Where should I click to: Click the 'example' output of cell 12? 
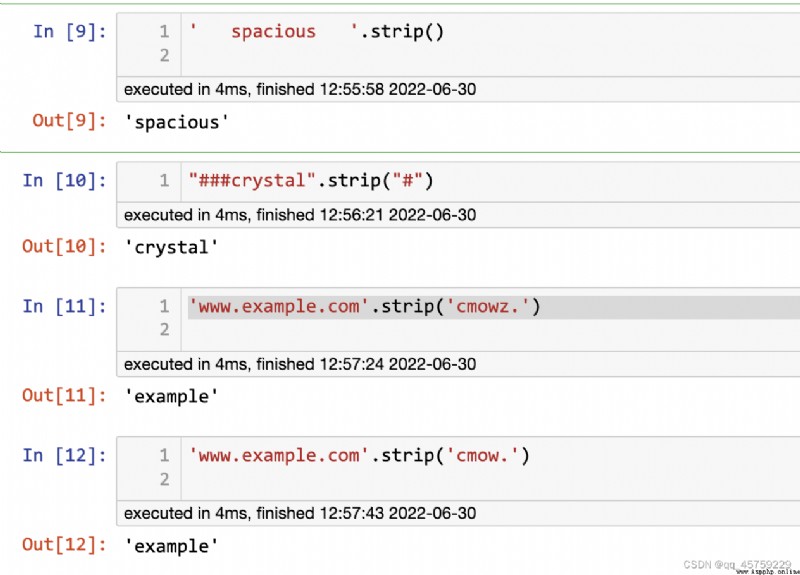click(x=171, y=546)
